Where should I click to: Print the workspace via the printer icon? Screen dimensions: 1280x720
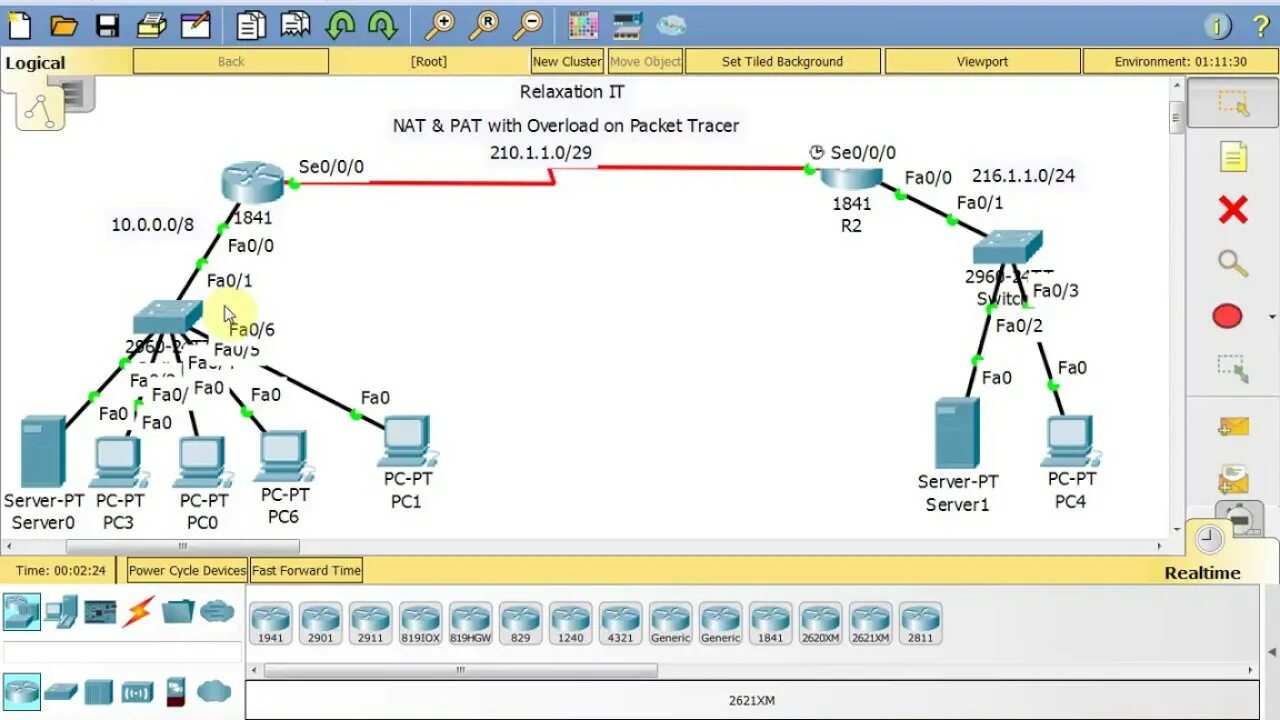click(x=151, y=24)
